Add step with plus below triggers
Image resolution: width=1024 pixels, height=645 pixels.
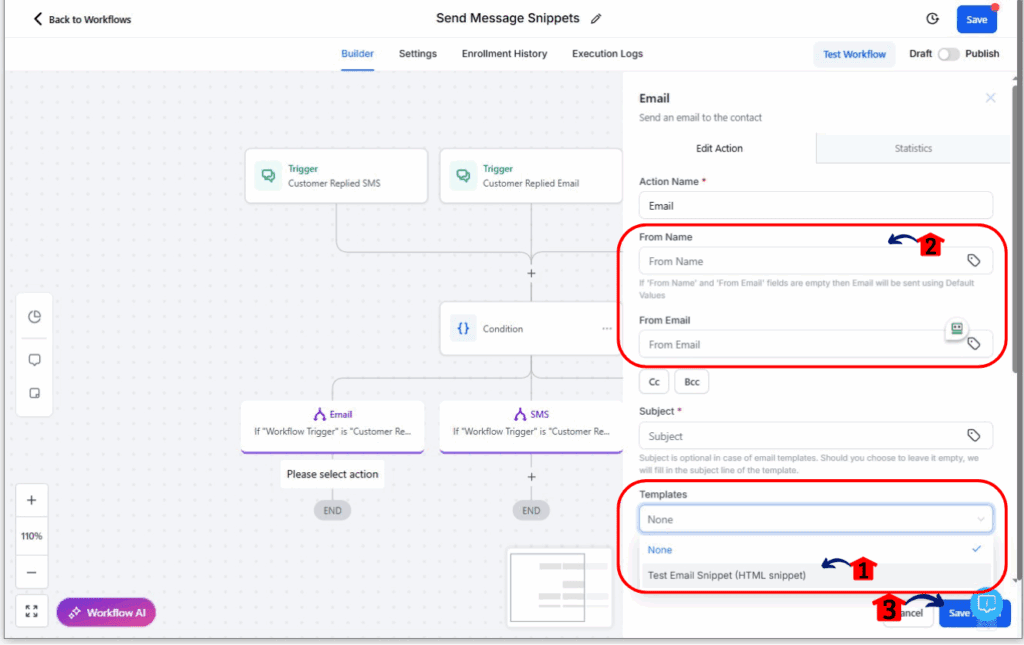pos(531,274)
